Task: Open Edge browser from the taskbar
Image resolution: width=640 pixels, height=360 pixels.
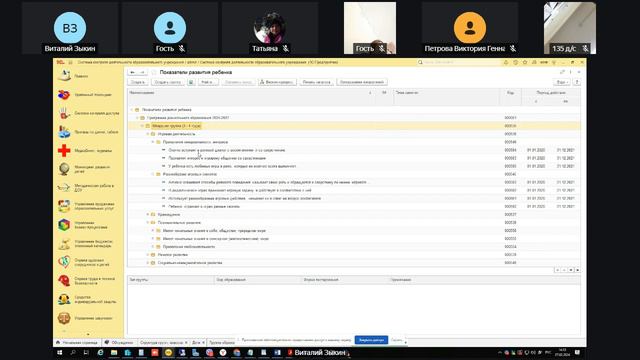Action: coord(100,353)
